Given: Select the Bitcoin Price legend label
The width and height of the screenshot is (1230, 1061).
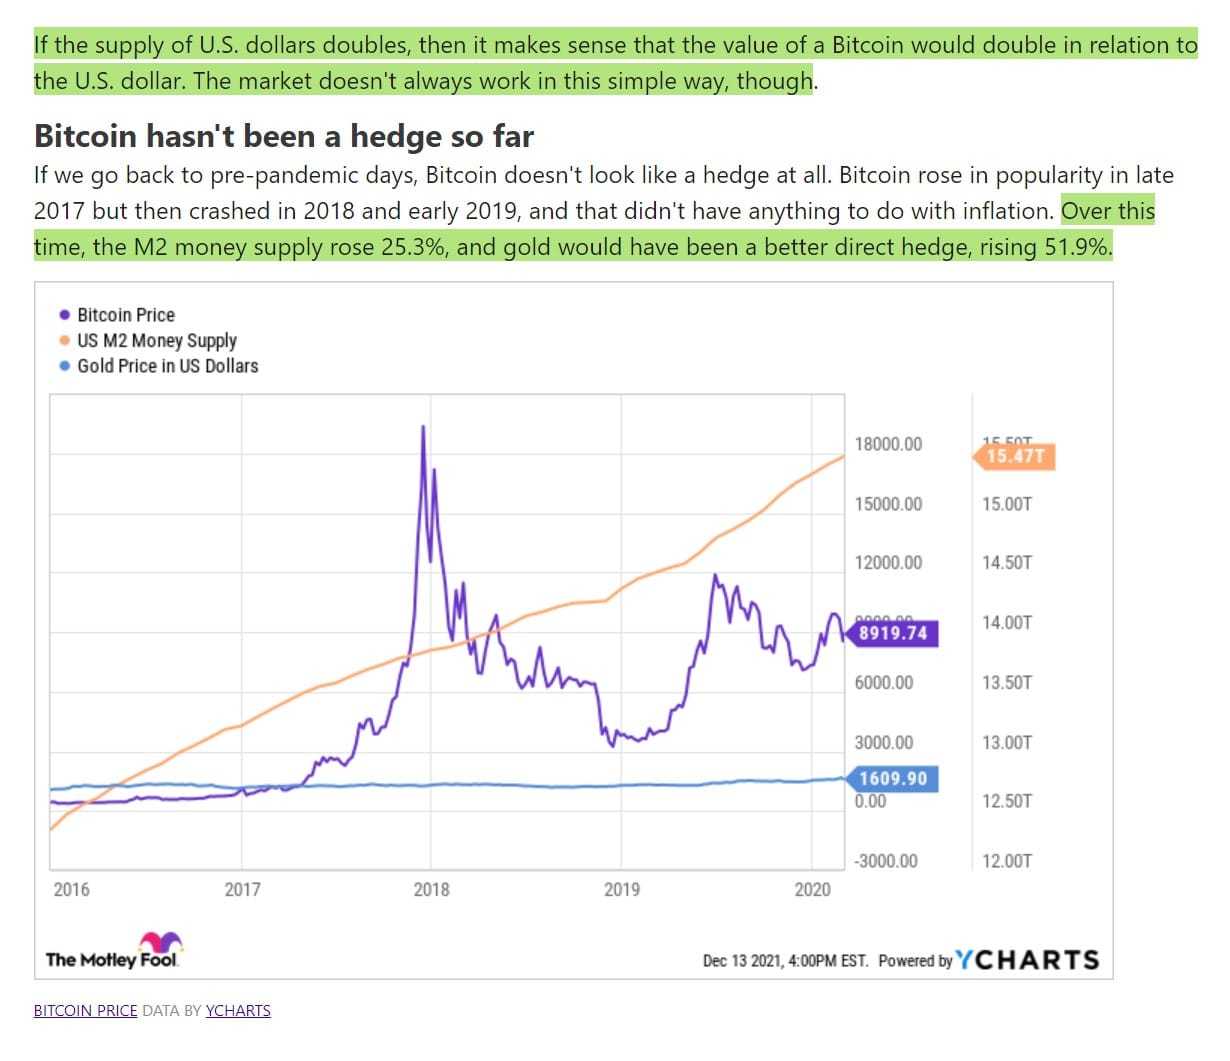Looking at the screenshot, I should coord(126,315).
